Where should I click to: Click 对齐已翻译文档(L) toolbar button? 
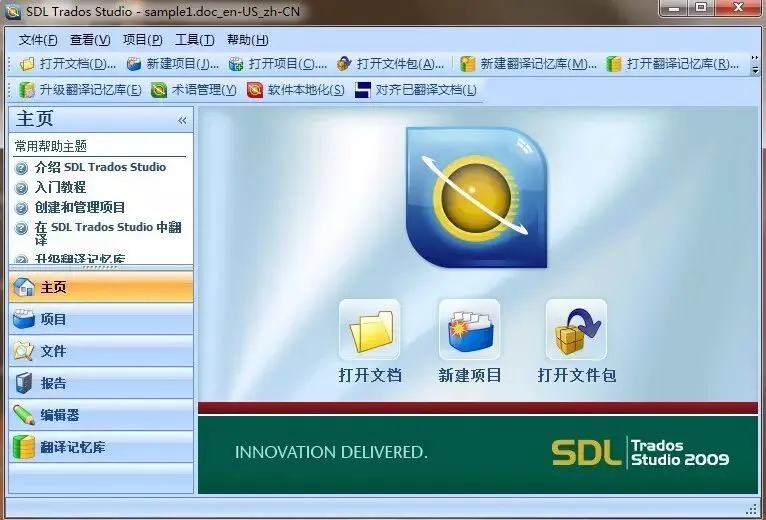pos(416,90)
